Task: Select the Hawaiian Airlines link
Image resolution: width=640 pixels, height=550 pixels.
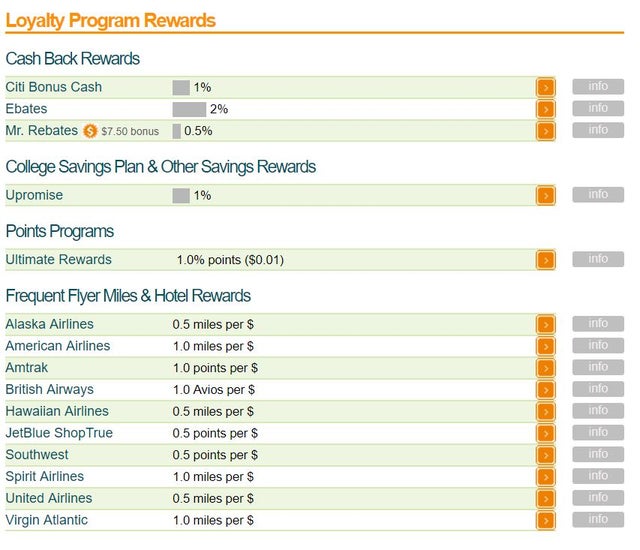Action: tap(57, 411)
